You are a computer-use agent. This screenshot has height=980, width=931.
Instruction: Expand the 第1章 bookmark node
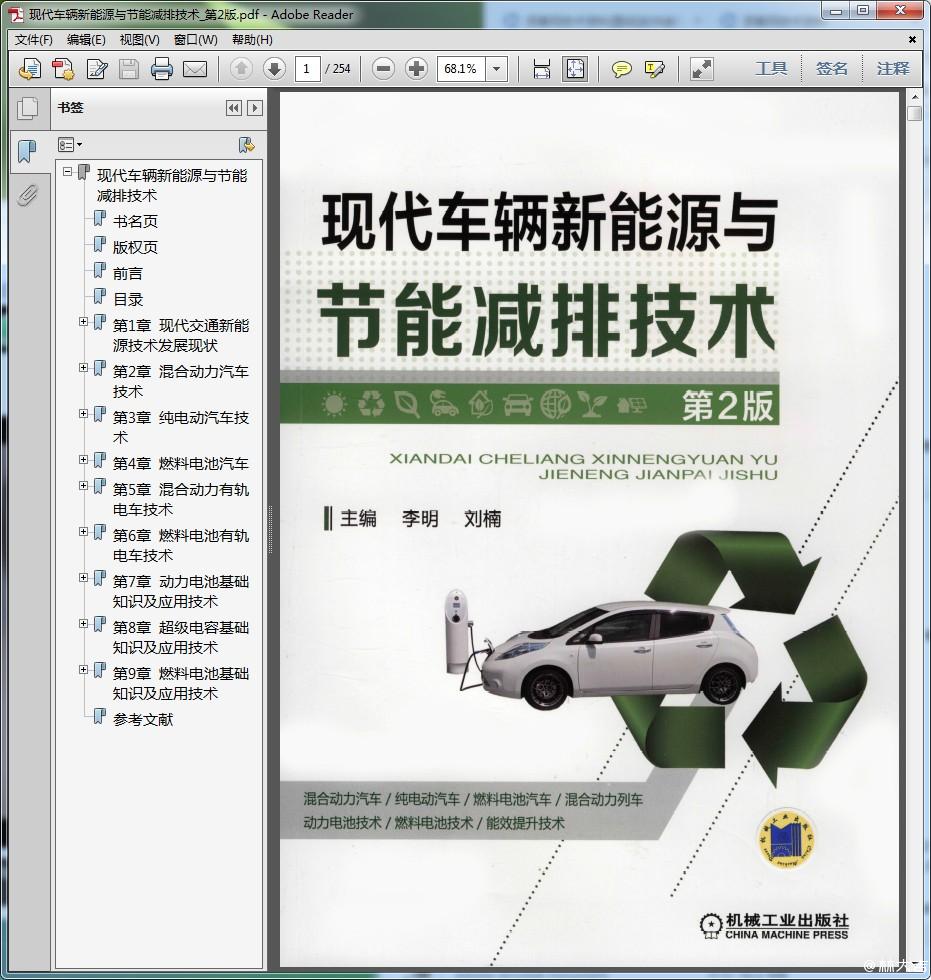84,322
